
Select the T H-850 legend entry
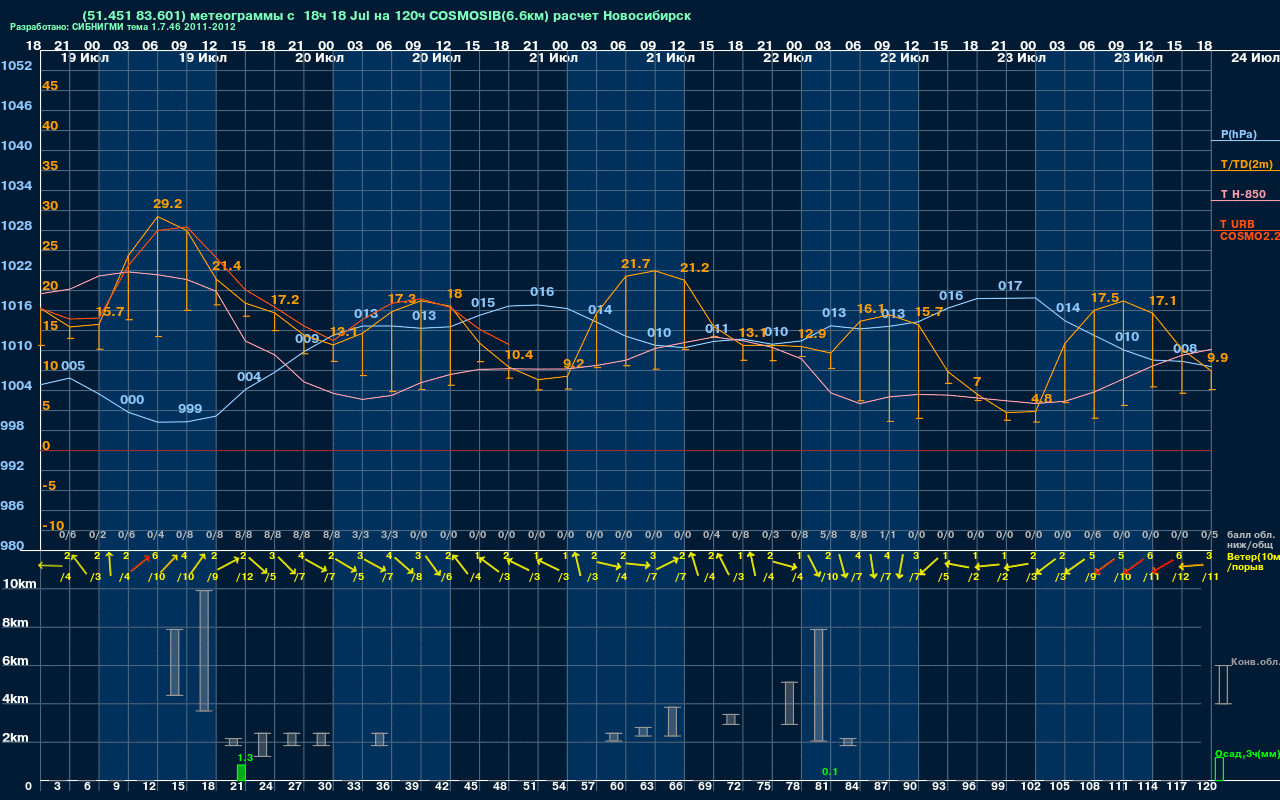pyautogui.click(x=1242, y=194)
